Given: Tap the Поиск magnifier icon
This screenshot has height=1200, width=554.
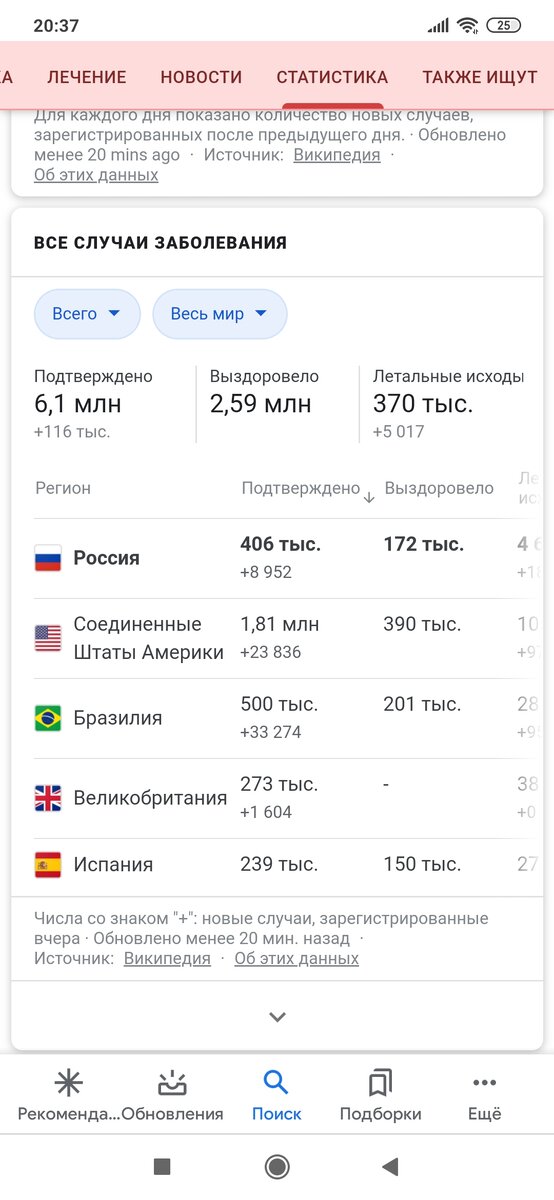Looking at the screenshot, I should coord(276,1082).
